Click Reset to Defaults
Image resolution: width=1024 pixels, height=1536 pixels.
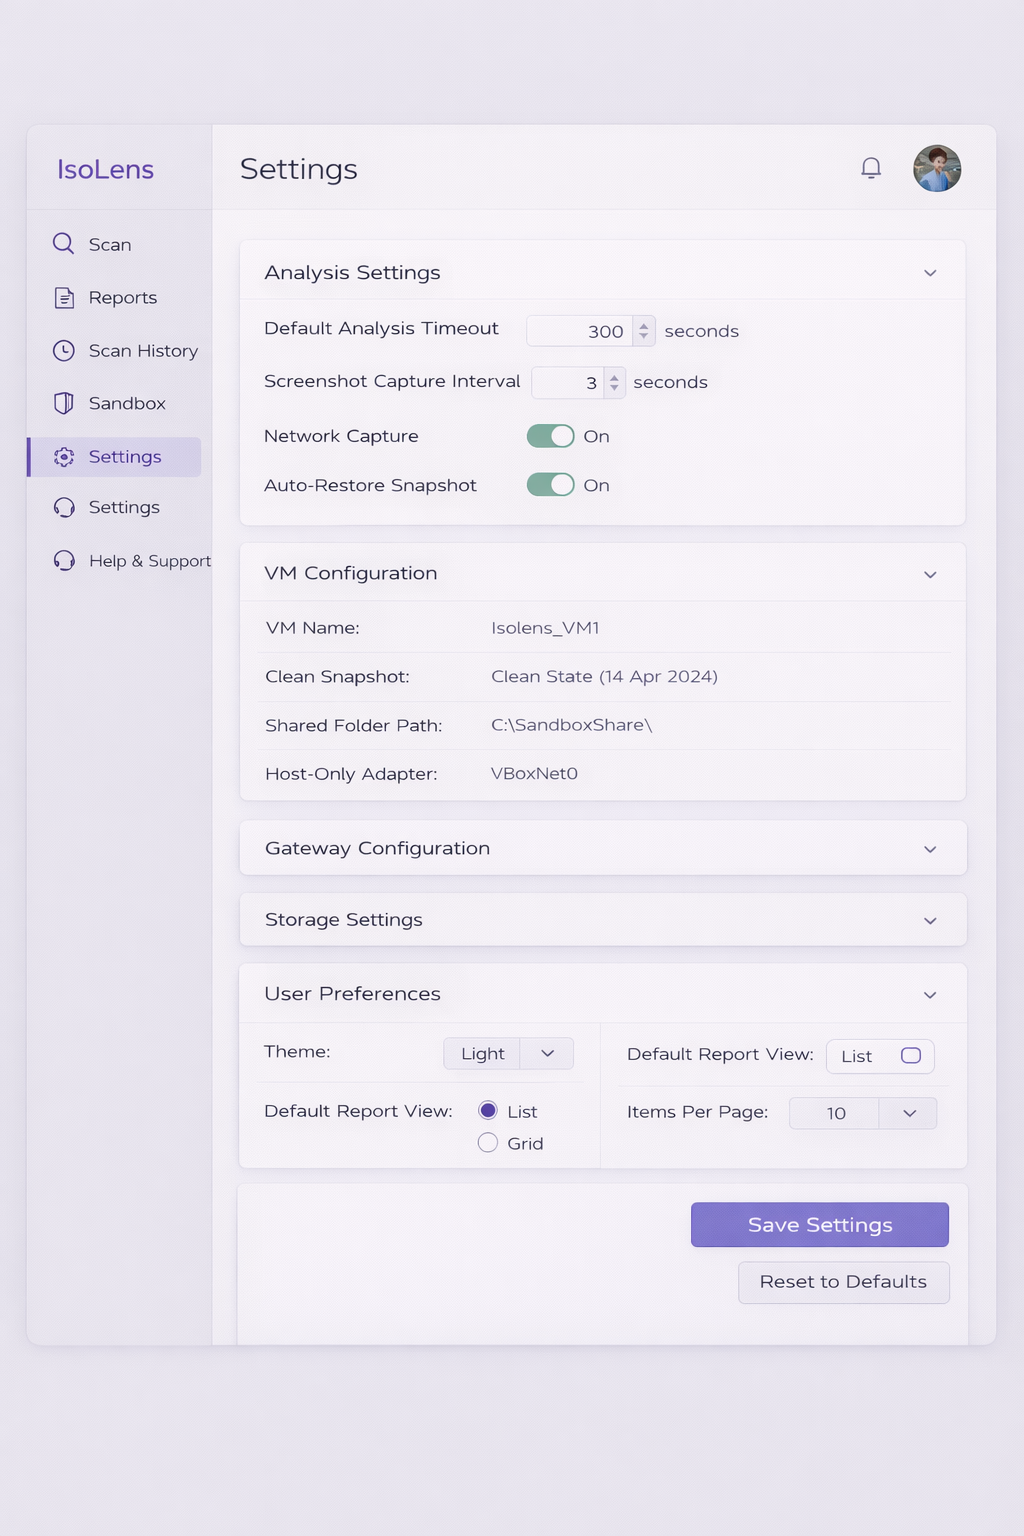click(x=843, y=1282)
